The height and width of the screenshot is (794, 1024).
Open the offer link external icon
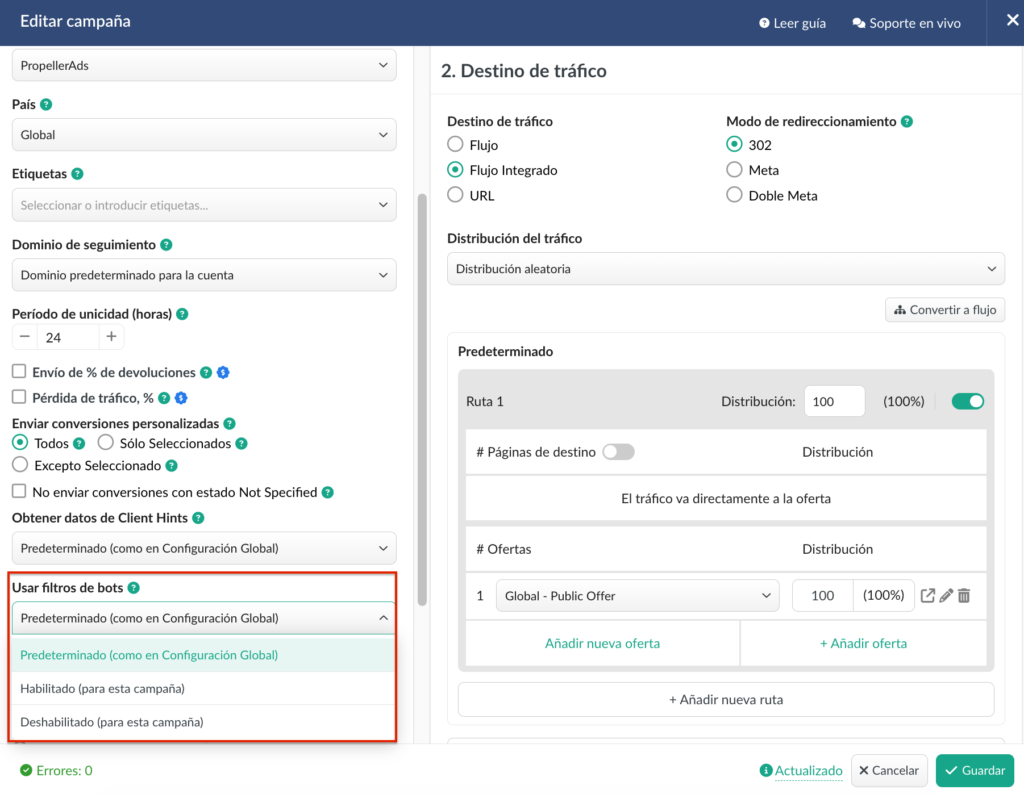(928, 596)
